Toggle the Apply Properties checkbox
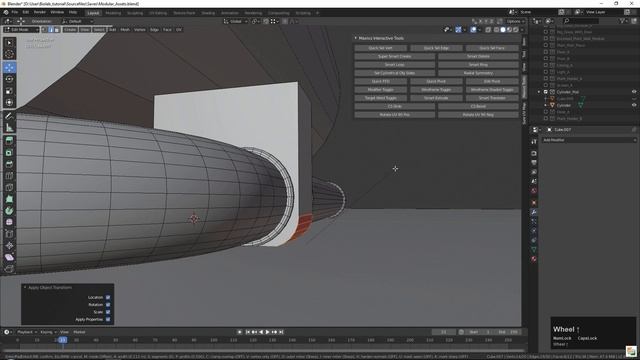This screenshot has height=360, width=640. [108, 319]
